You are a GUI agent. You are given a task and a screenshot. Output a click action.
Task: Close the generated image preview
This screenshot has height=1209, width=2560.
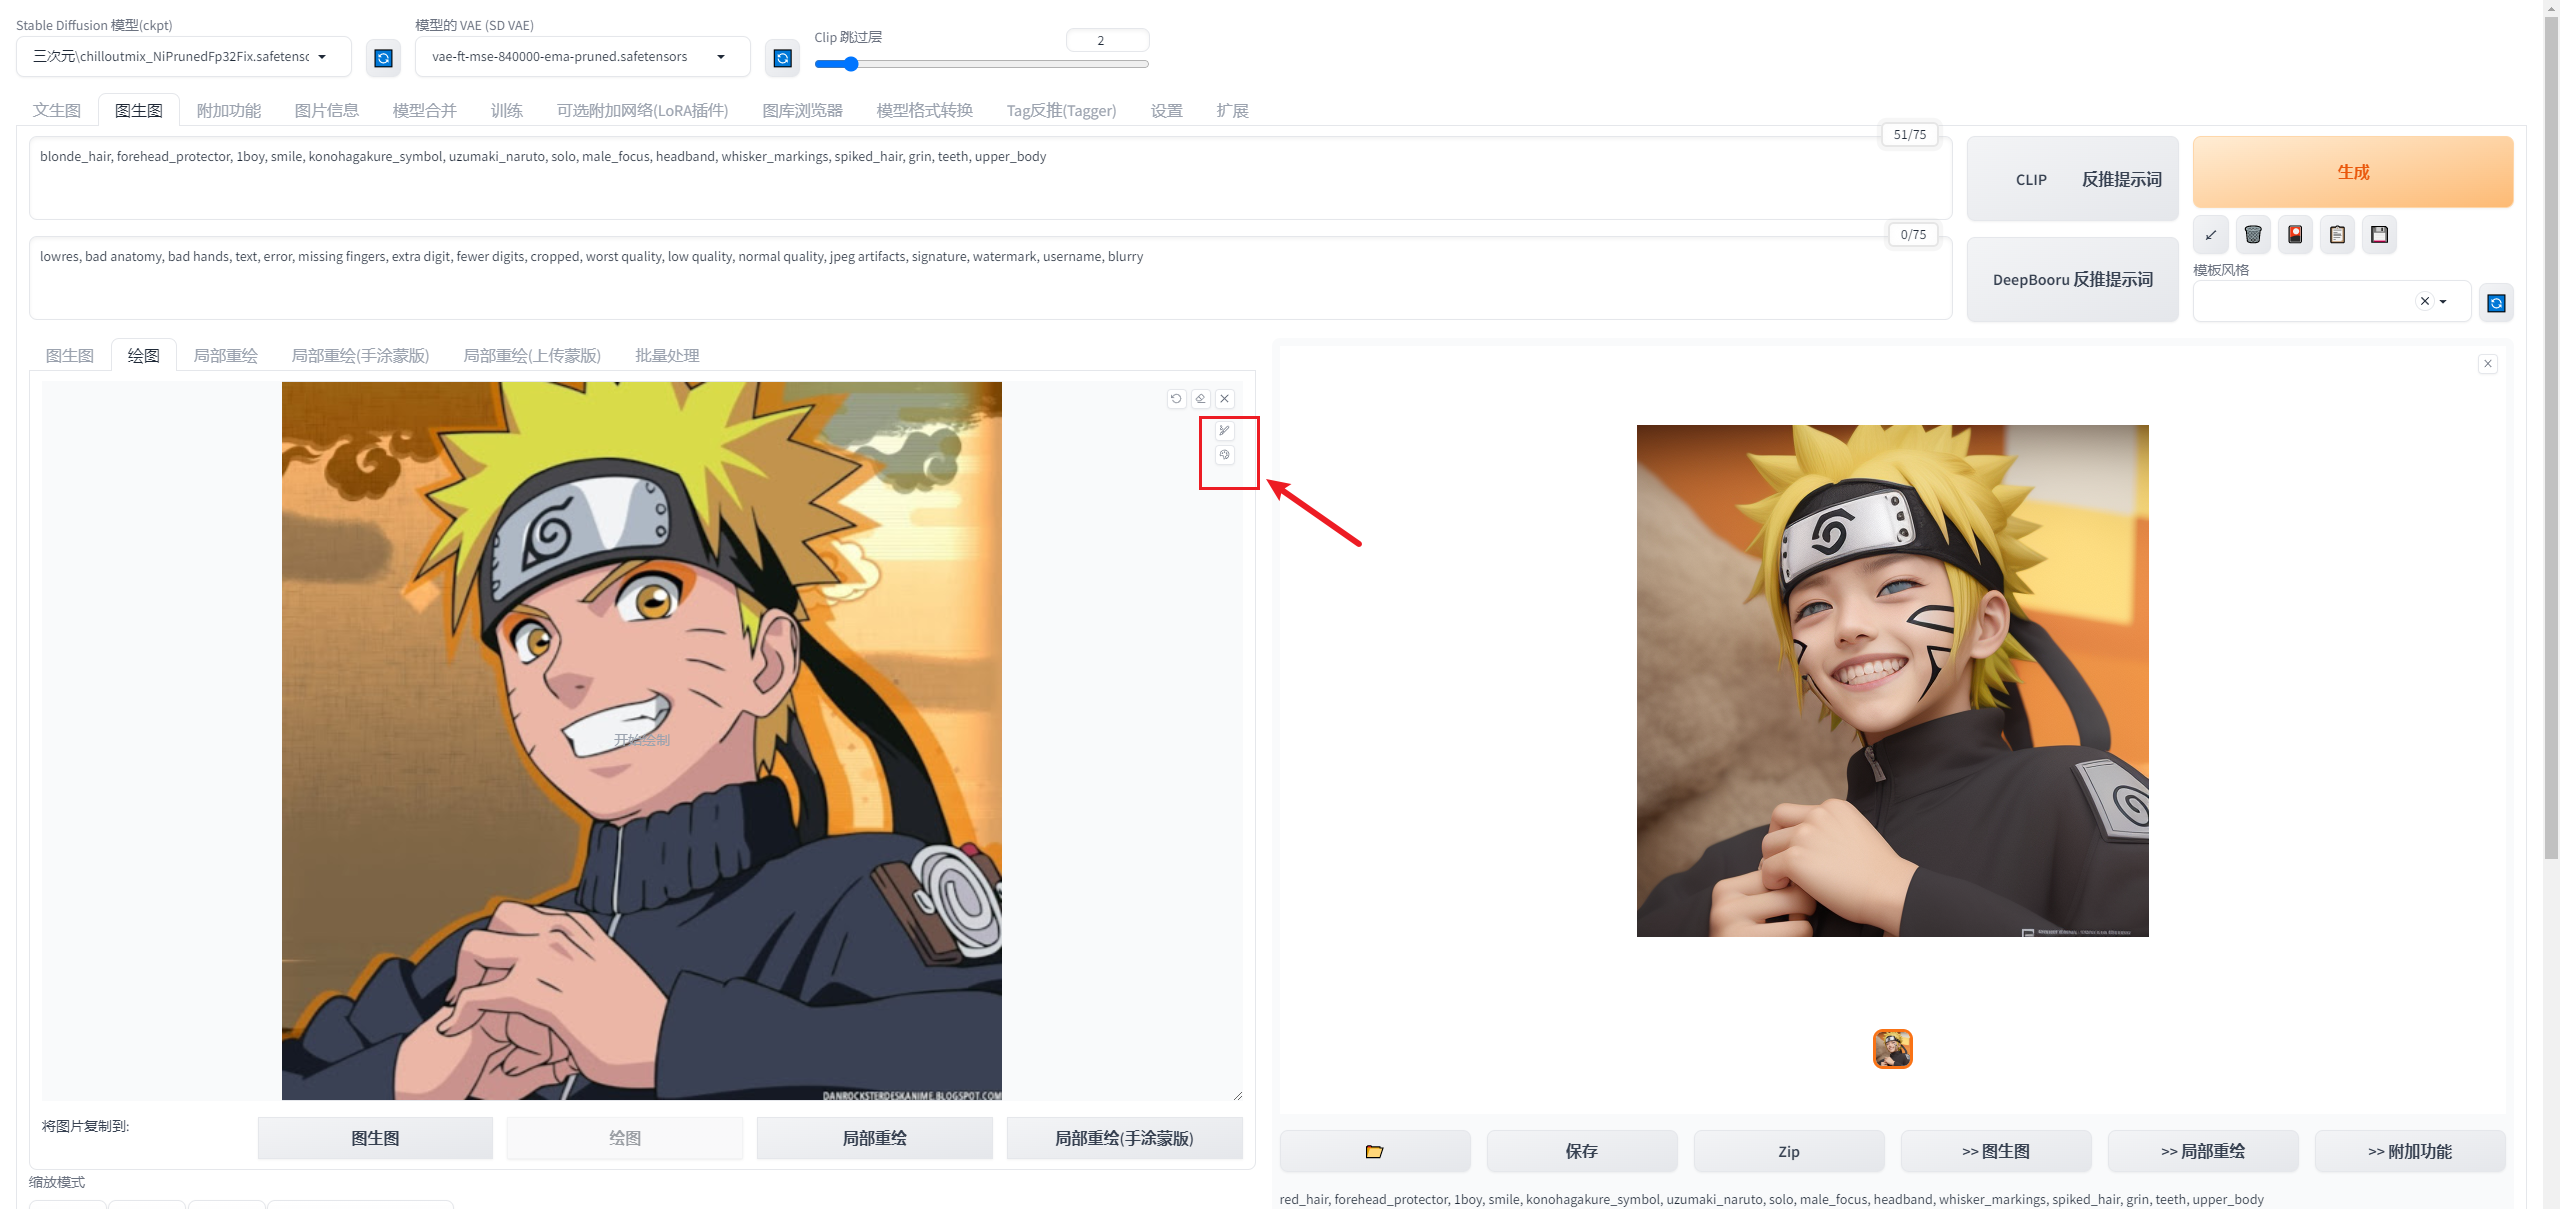pos(2488,364)
